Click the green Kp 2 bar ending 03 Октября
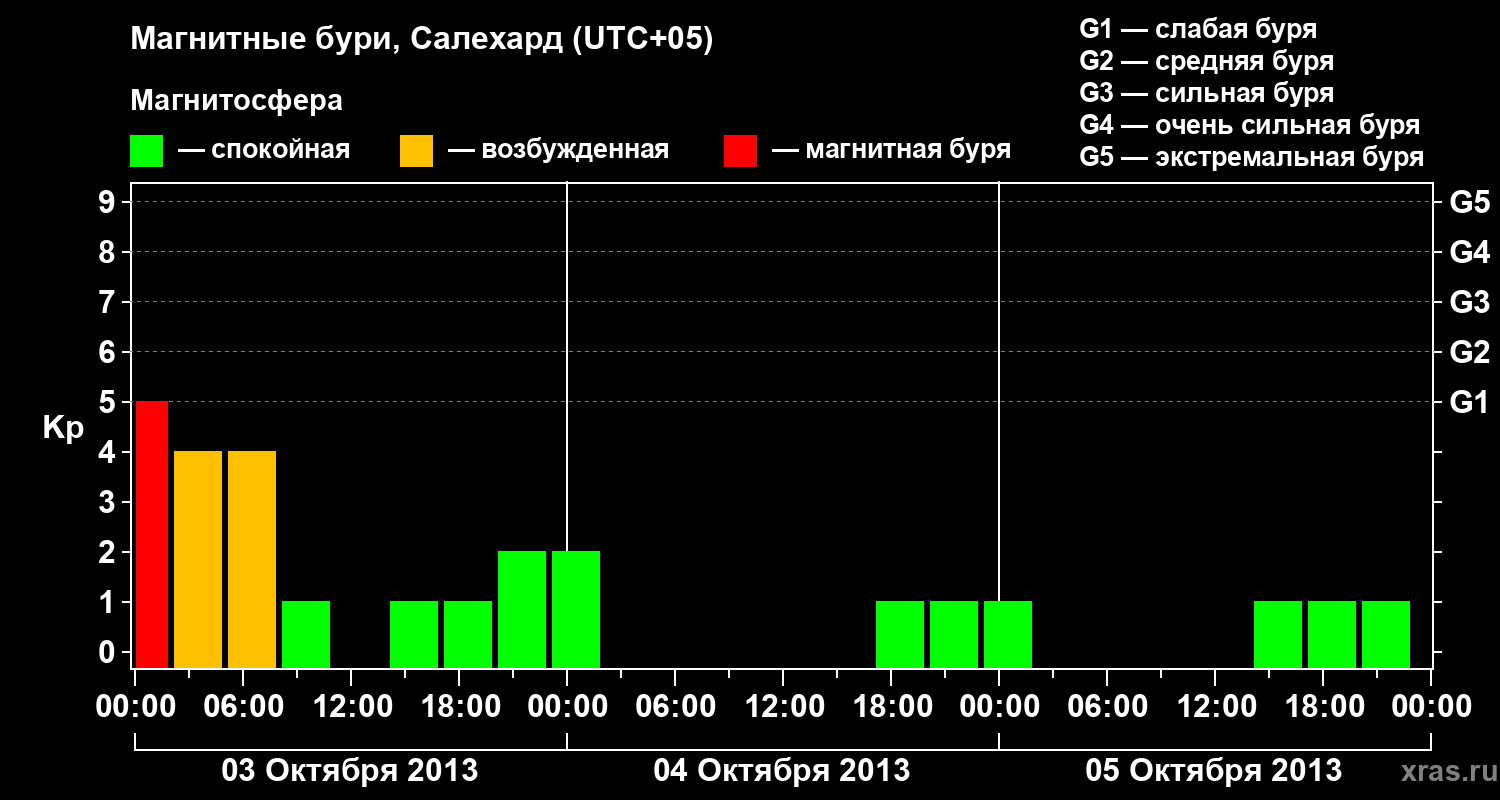This screenshot has width=1500, height=800. coord(522,609)
